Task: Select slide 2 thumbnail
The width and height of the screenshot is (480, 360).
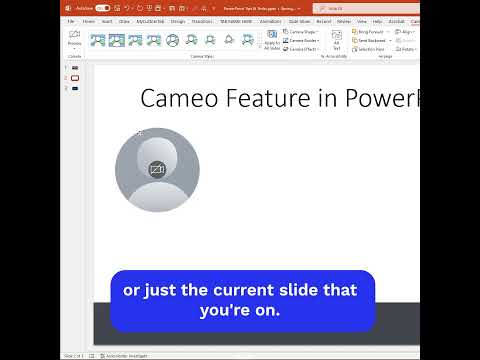Action: coord(75,78)
